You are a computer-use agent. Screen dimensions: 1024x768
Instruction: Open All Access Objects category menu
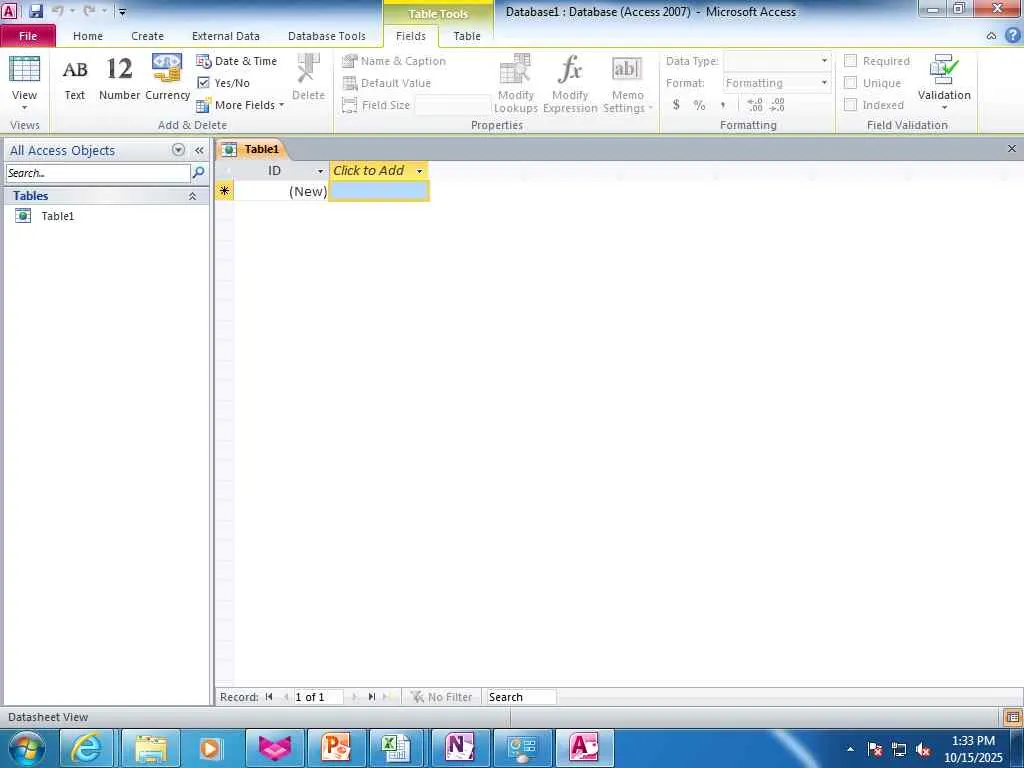(178, 150)
